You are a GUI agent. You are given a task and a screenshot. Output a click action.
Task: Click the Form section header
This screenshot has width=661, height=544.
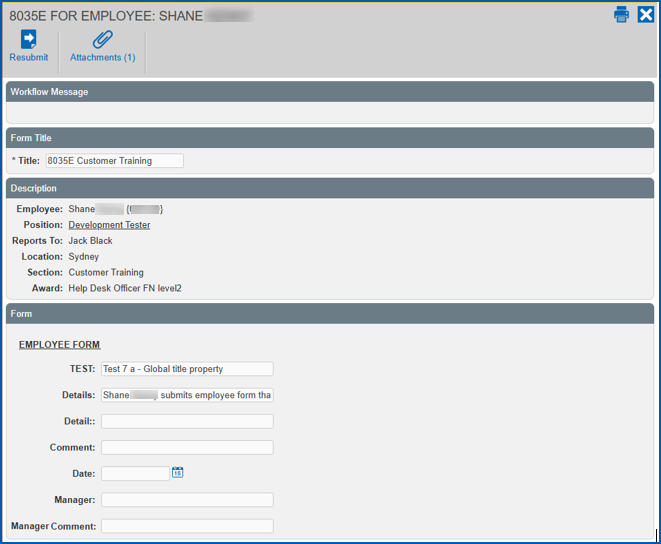pyautogui.click(x=330, y=314)
